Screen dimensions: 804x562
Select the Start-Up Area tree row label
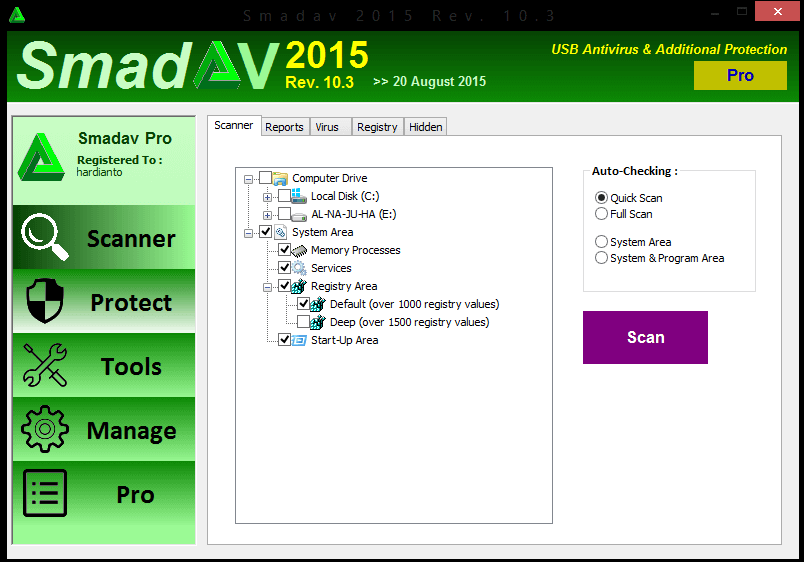click(345, 340)
